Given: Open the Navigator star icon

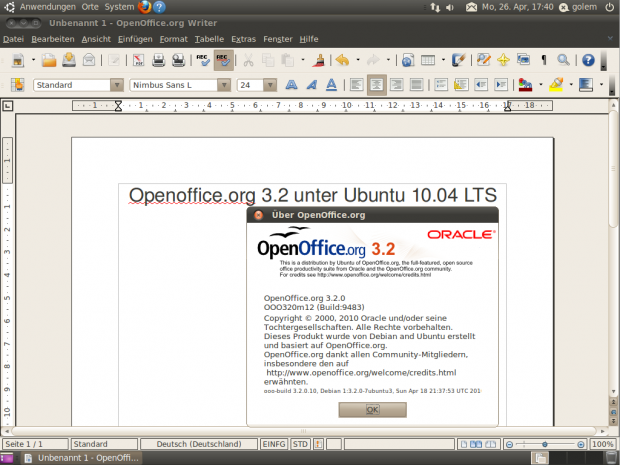Looking at the screenshot, I should 503,60.
